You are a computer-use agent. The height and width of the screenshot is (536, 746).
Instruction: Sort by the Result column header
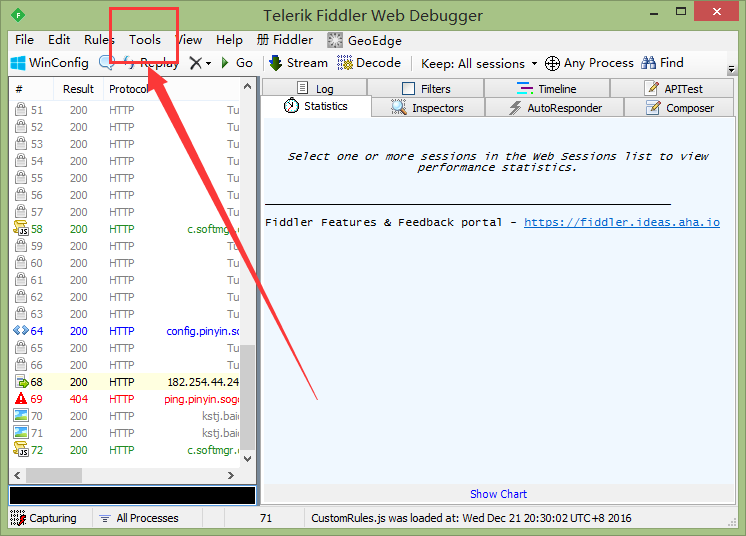pyautogui.click(x=79, y=89)
